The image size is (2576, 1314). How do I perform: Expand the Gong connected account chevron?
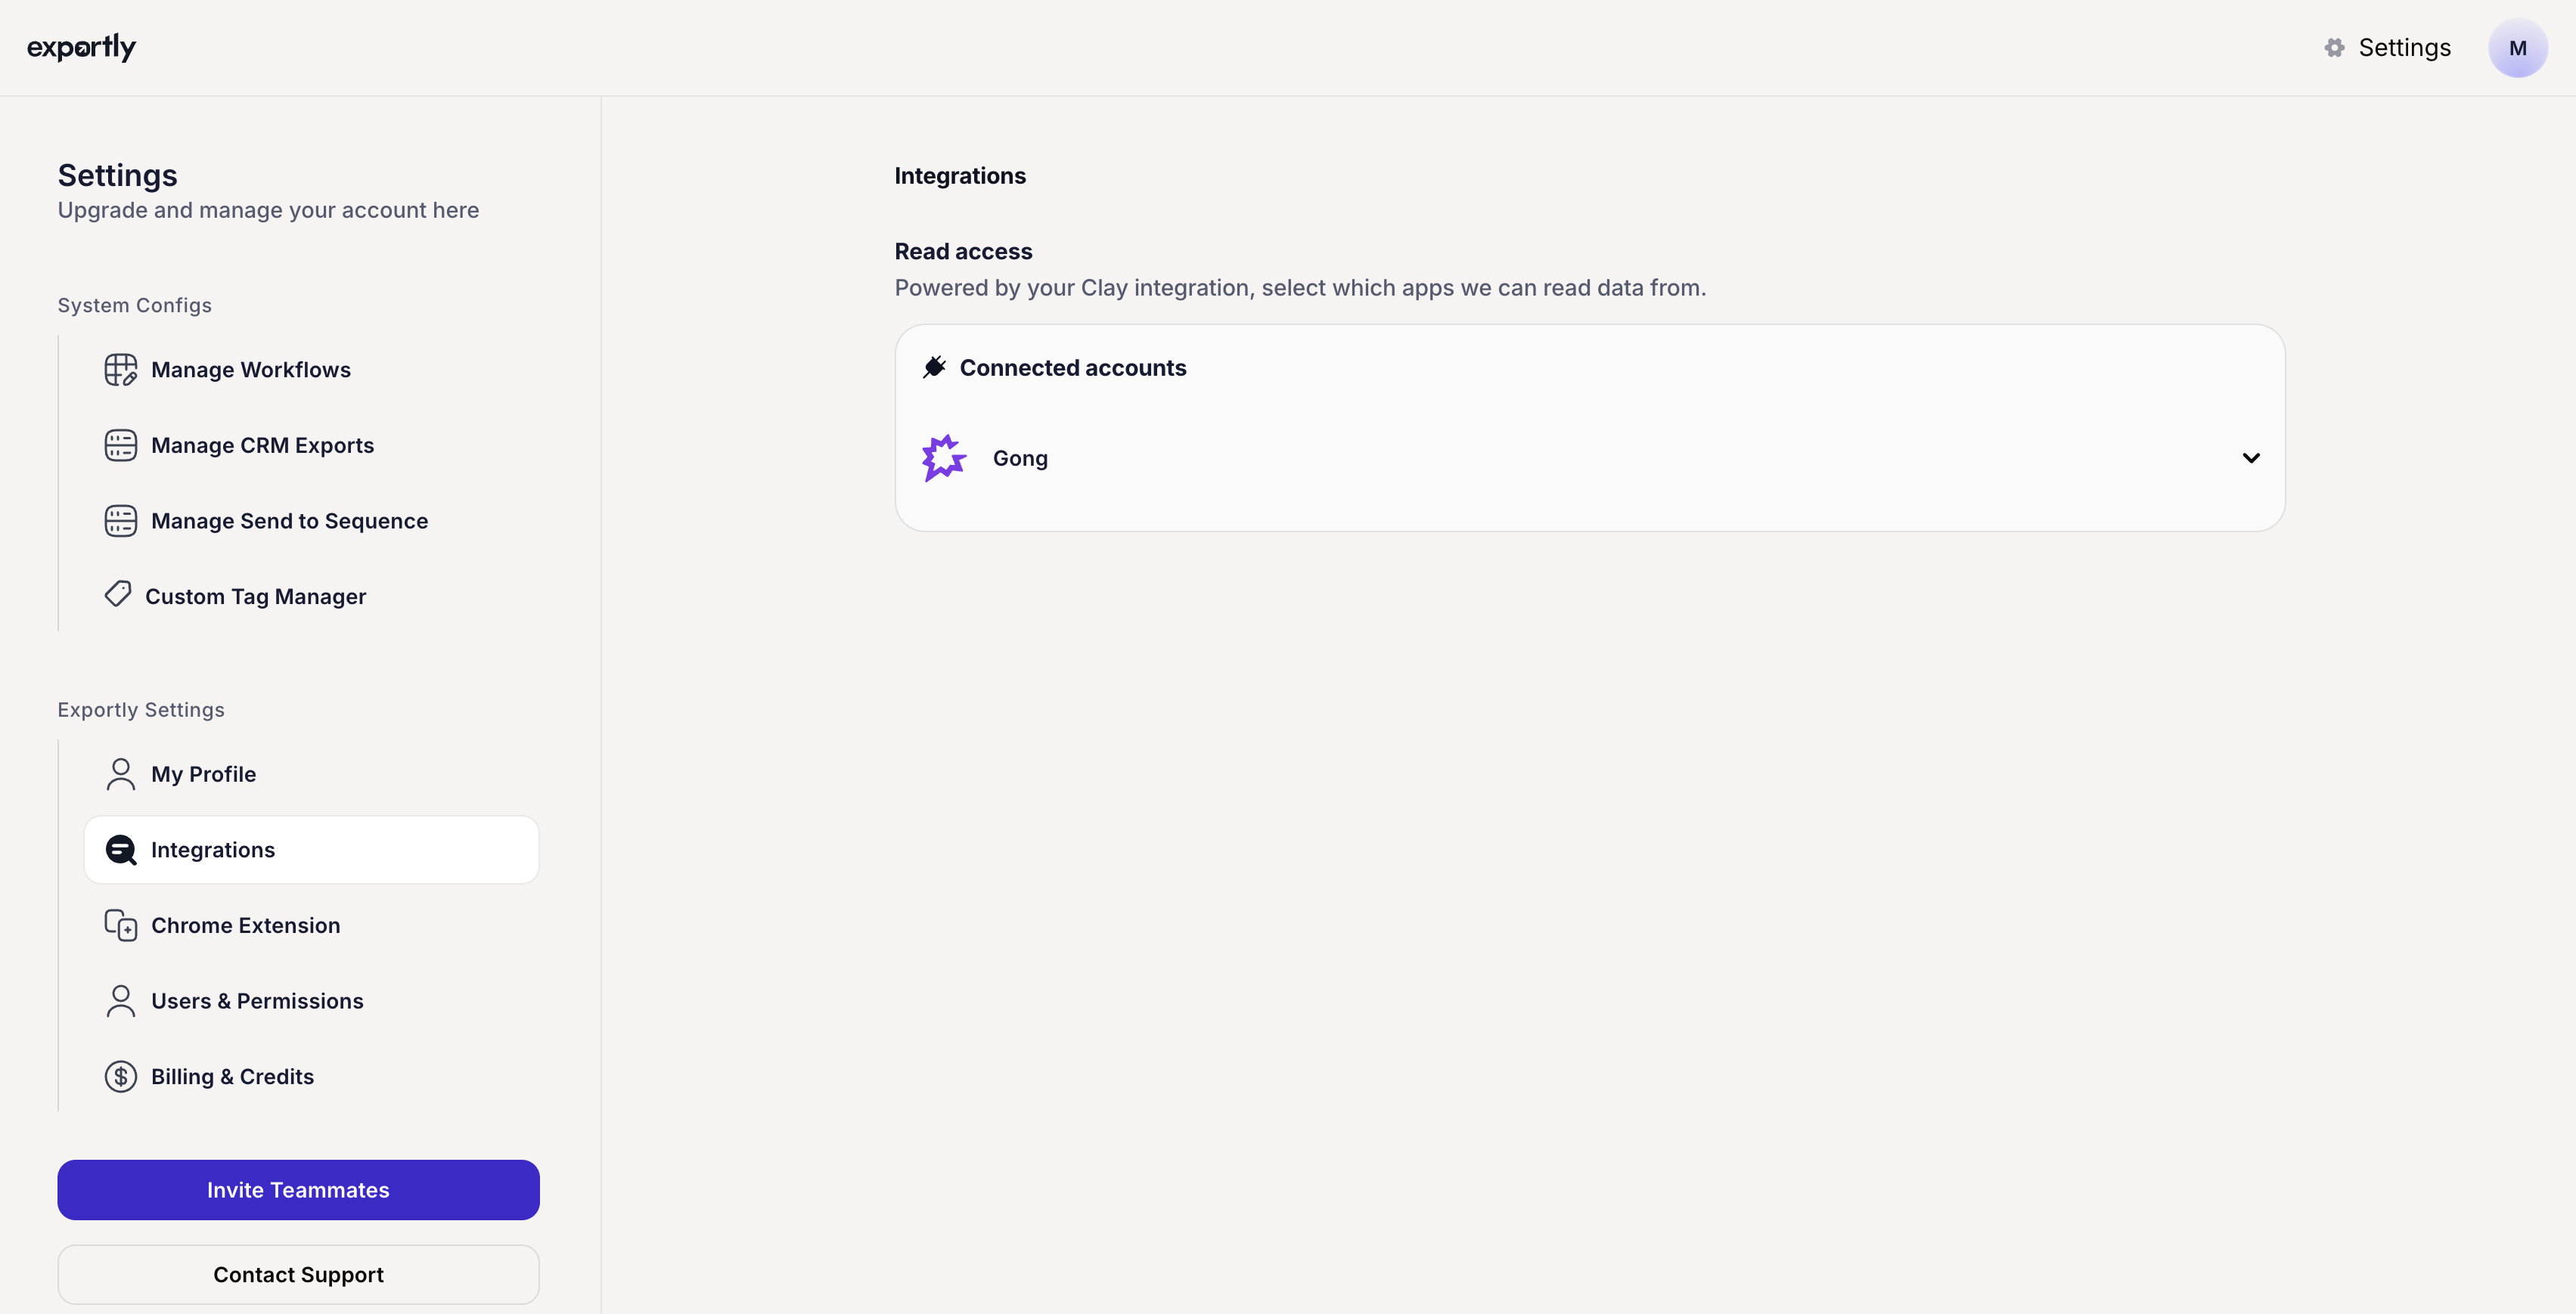click(x=2251, y=458)
